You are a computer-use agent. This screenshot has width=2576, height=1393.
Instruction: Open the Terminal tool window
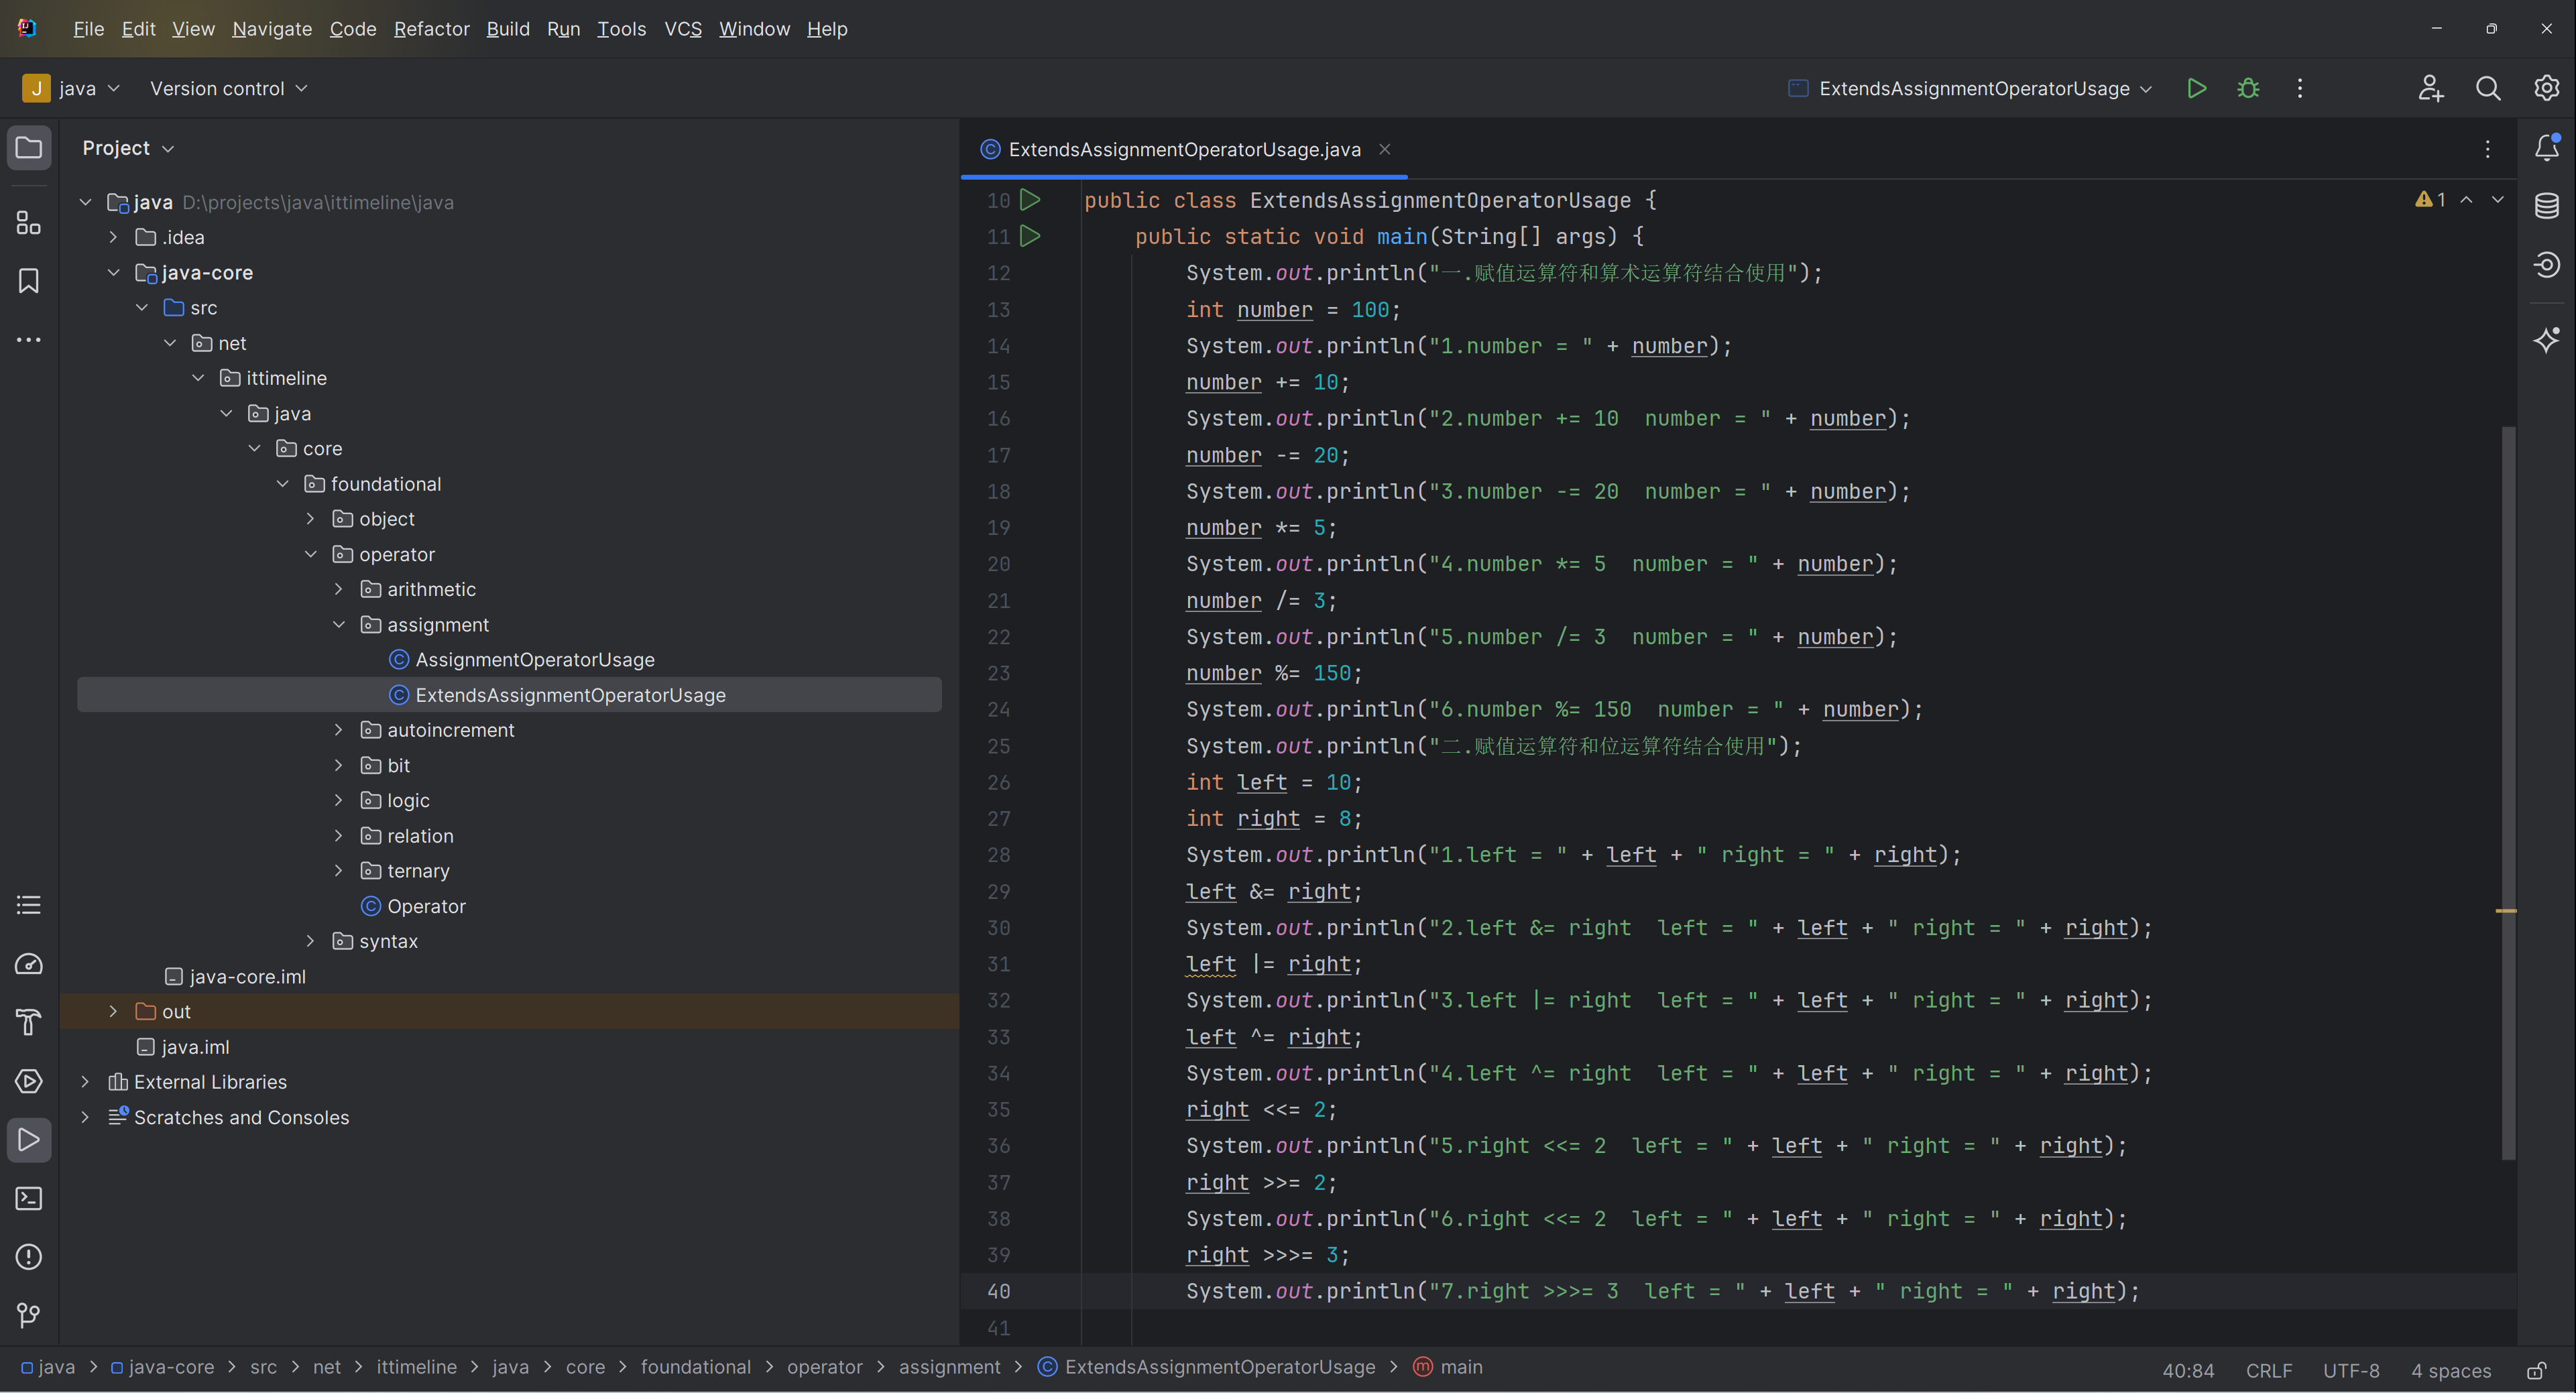(29, 1198)
